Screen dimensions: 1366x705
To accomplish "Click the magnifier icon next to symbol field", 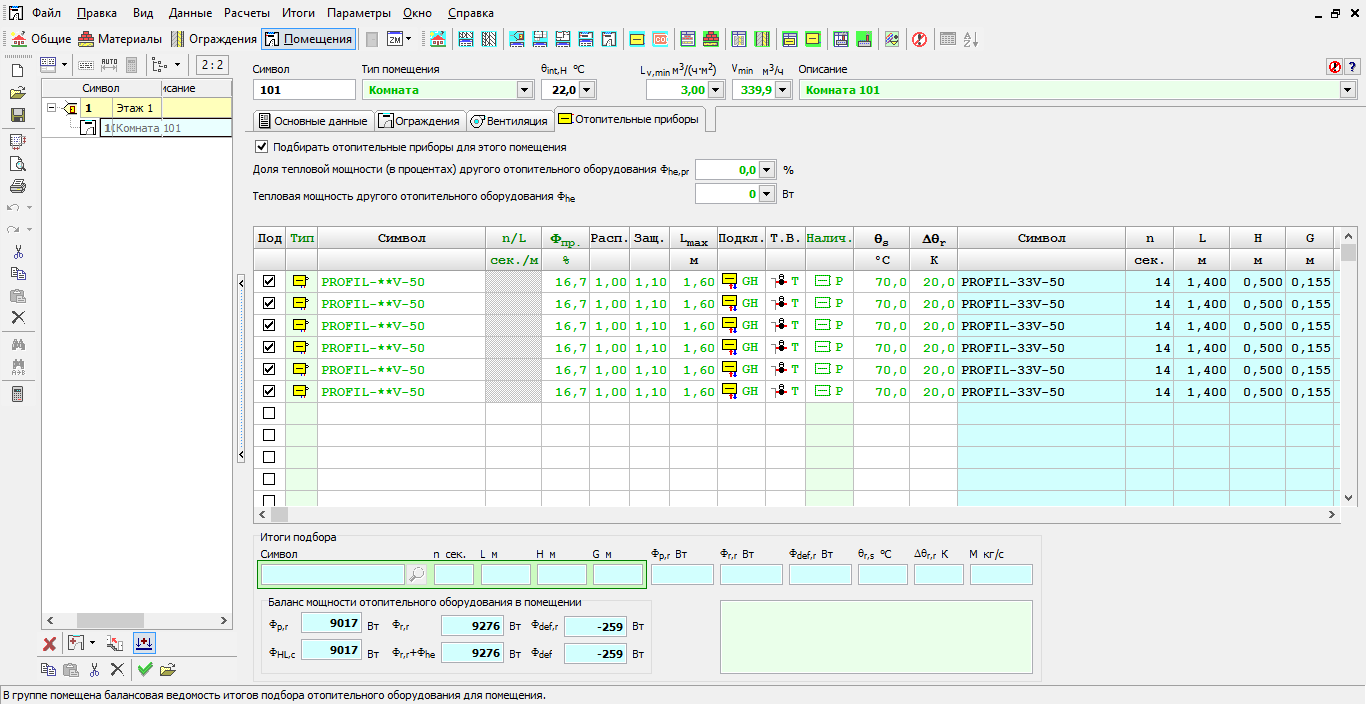I will coord(417,574).
